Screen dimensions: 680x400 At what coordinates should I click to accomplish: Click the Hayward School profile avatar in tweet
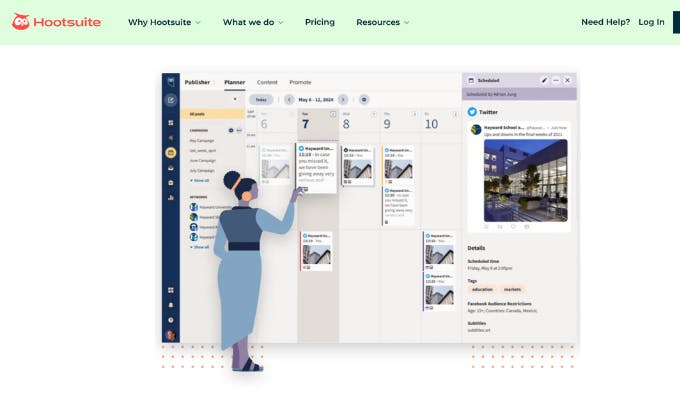476,129
